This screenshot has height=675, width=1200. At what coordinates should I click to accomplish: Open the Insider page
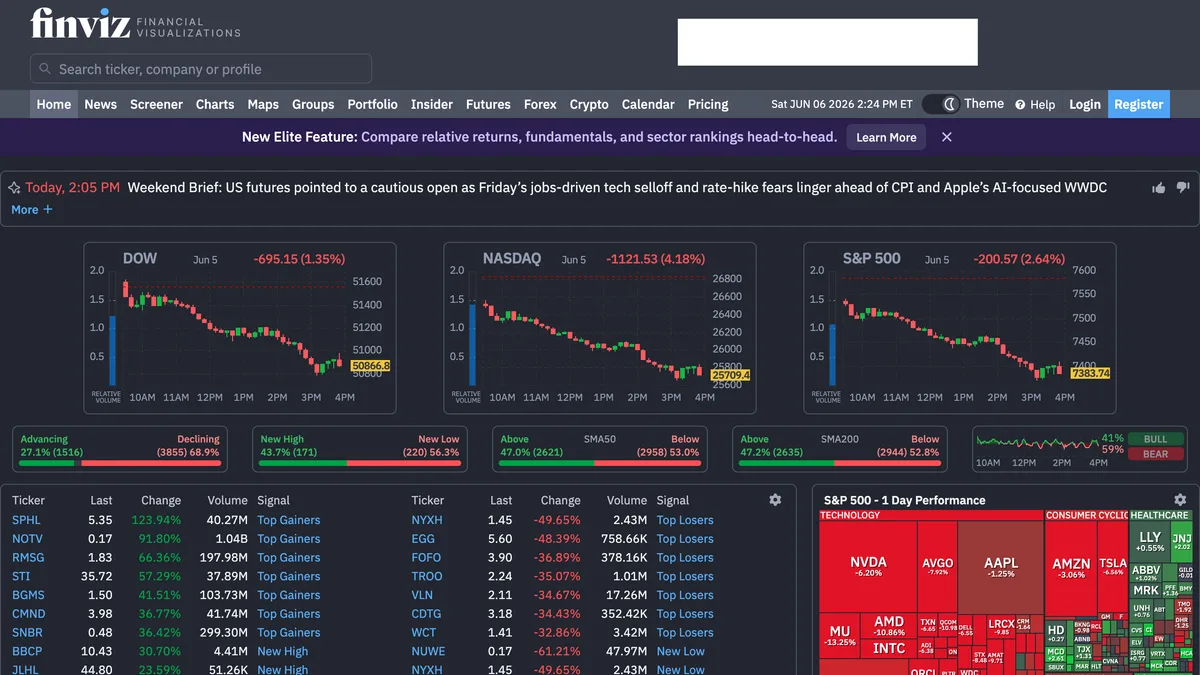click(x=432, y=104)
